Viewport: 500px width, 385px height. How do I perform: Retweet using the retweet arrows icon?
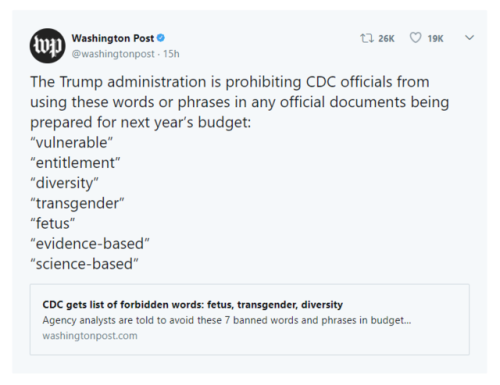click(366, 38)
